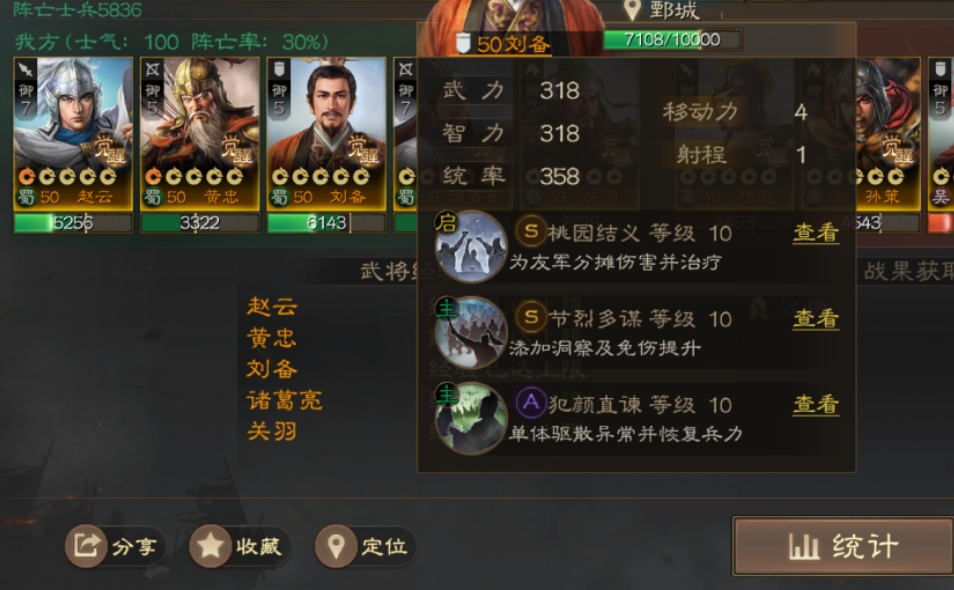The width and height of the screenshot is (954, 590).
Task: Click the shield icon beside 50刘备
Action: click(463, 43)
